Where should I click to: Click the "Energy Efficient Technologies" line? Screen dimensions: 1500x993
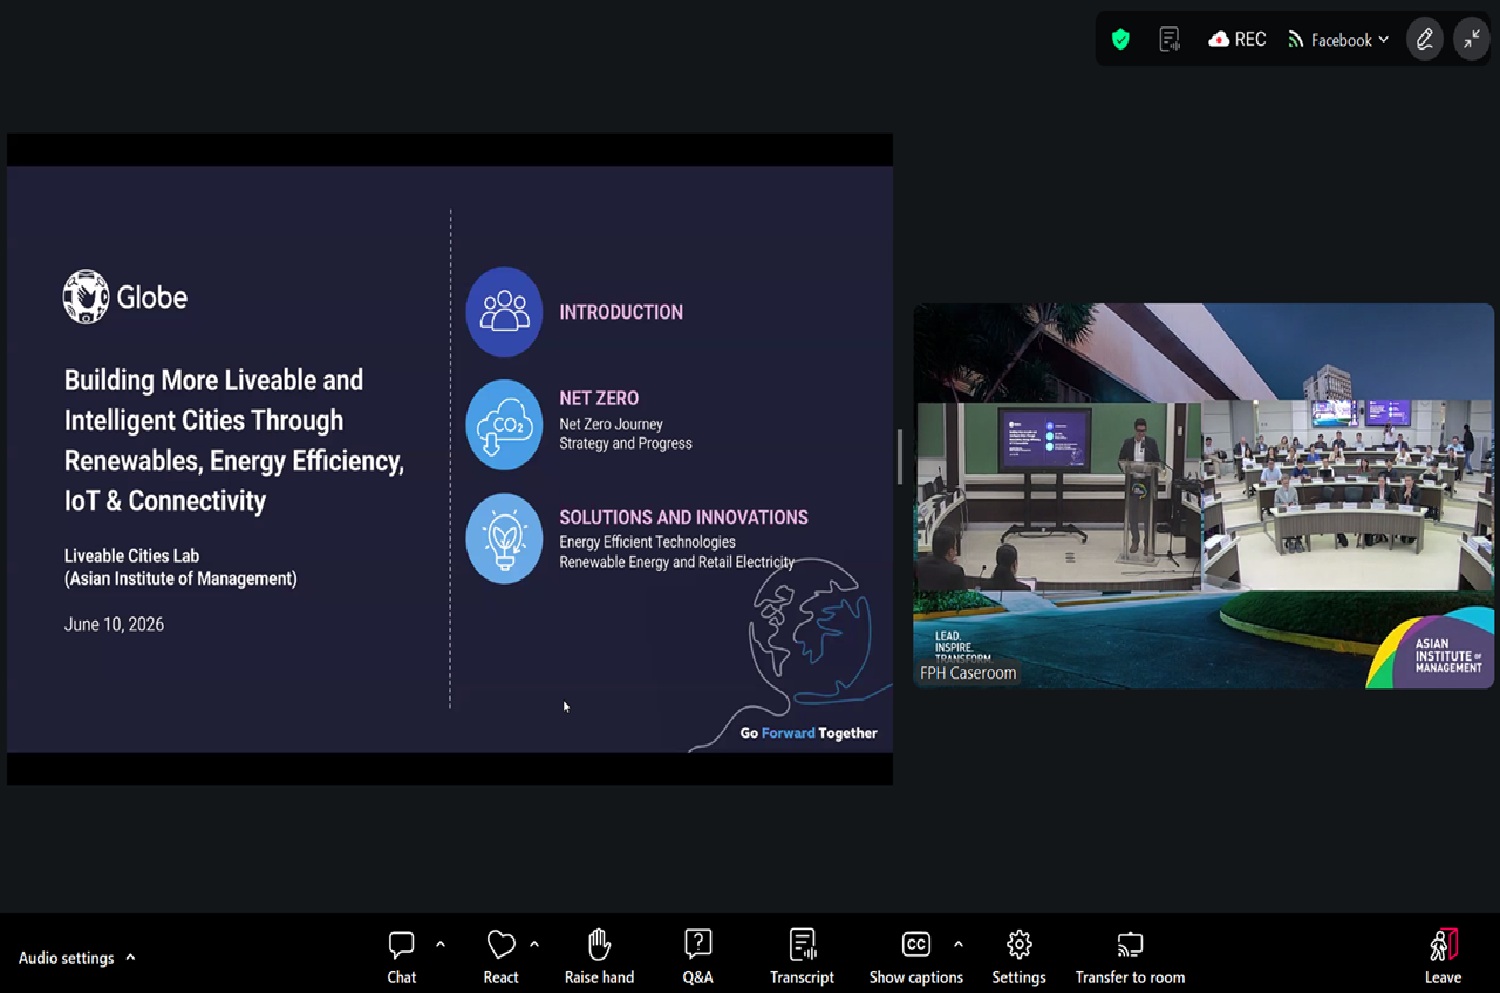tap(647, 542)
